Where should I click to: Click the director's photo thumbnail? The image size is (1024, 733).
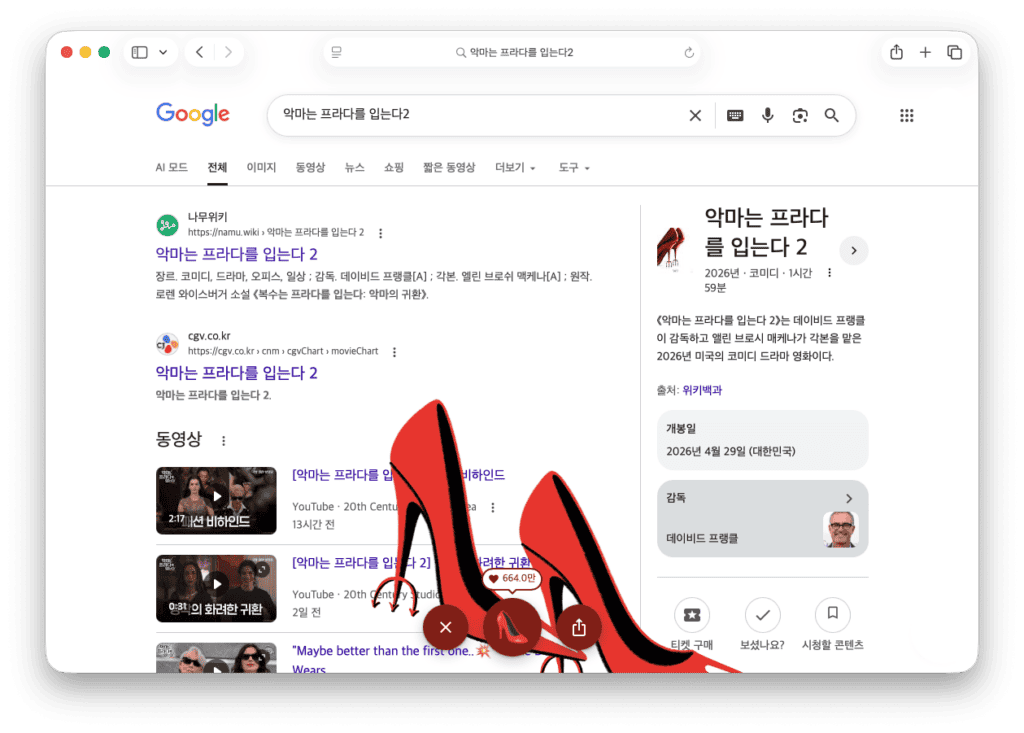click(840, 529)
